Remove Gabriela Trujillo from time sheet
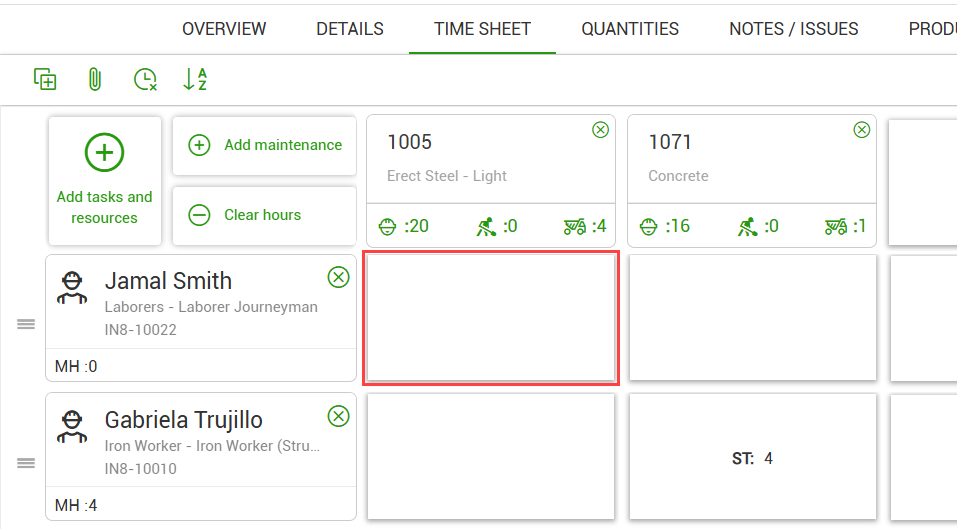Viewport: 957px width, 529px height. point(339,416)
